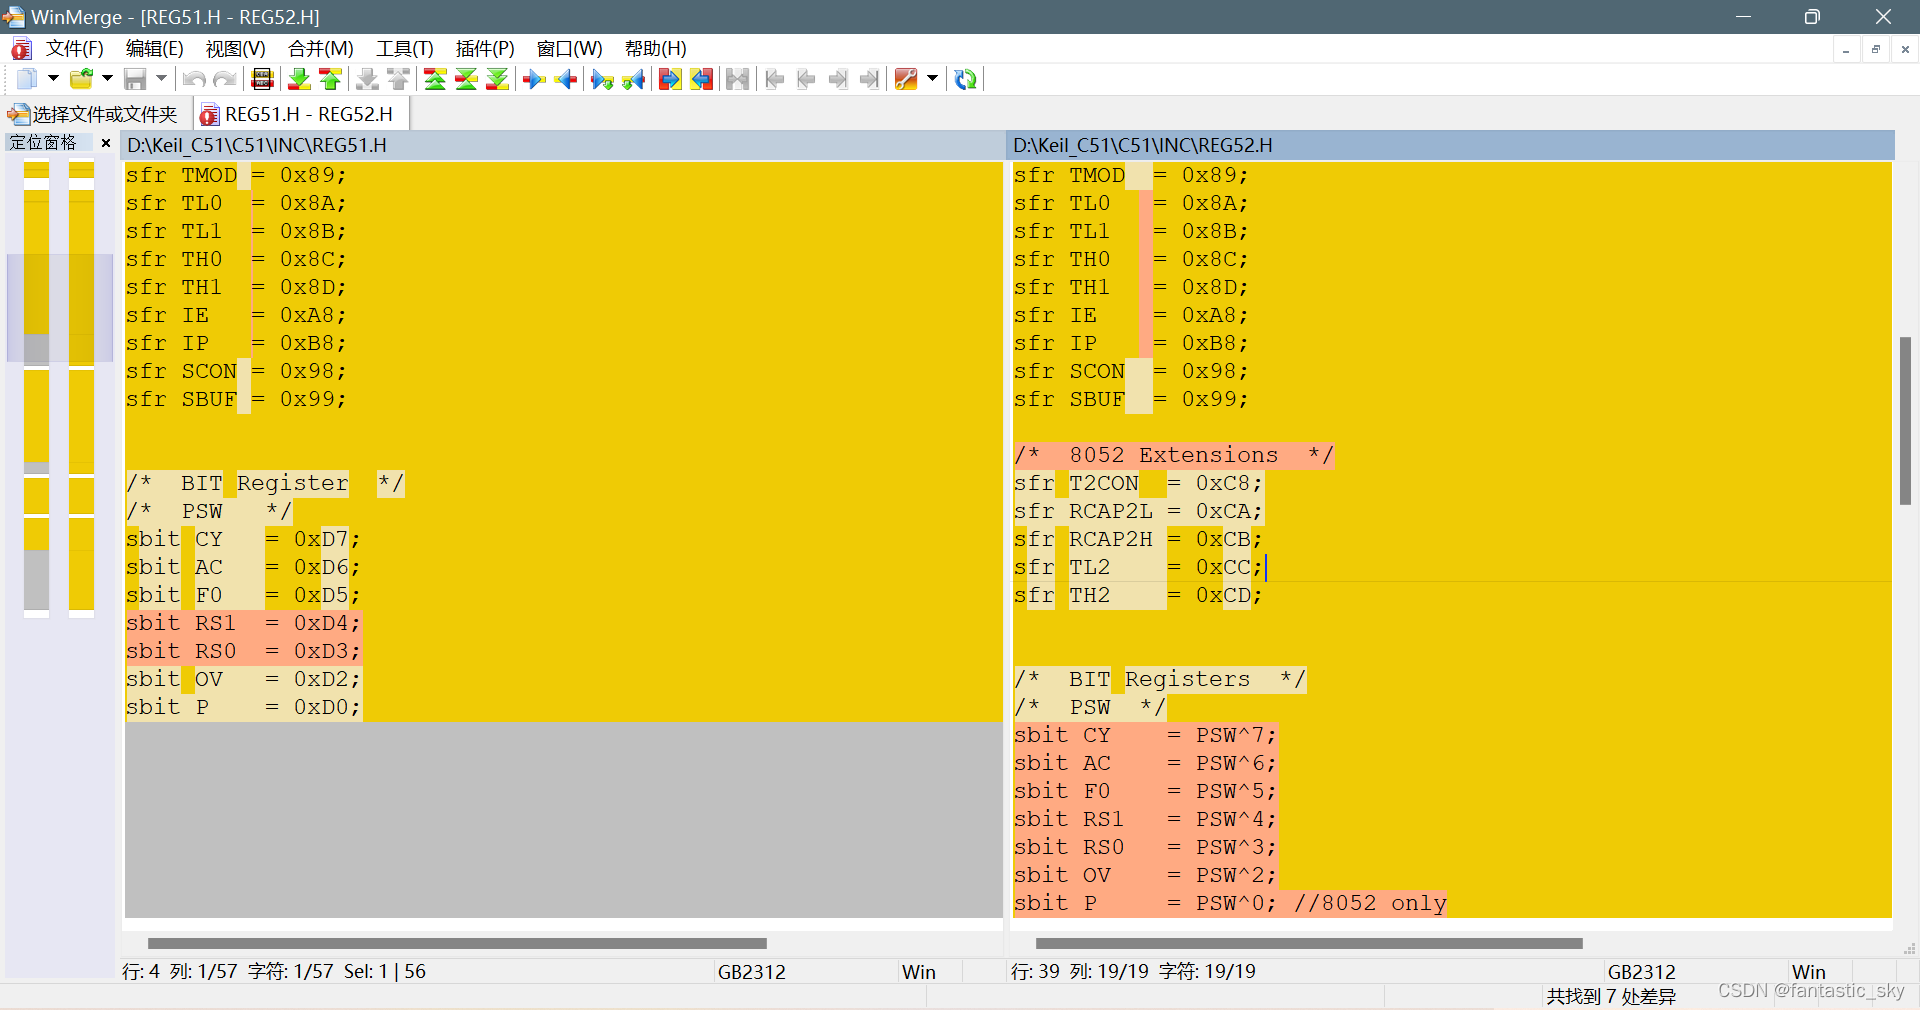Click the vertical scrollbar thumb on right
Viewport: 1920px width, 1010px height.
click(x=1906, y=420)
